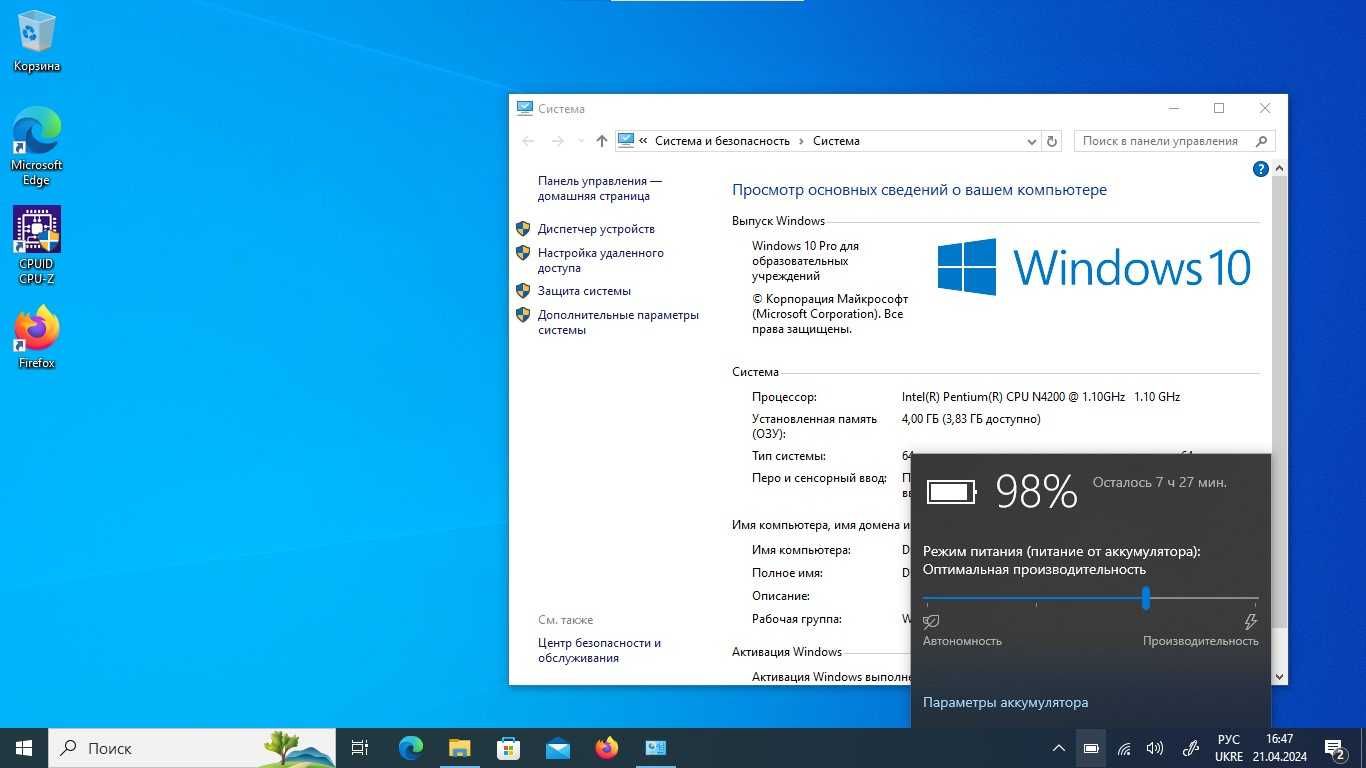
Task: Open the volume tray icon
Action: (x=1155, y=748)
